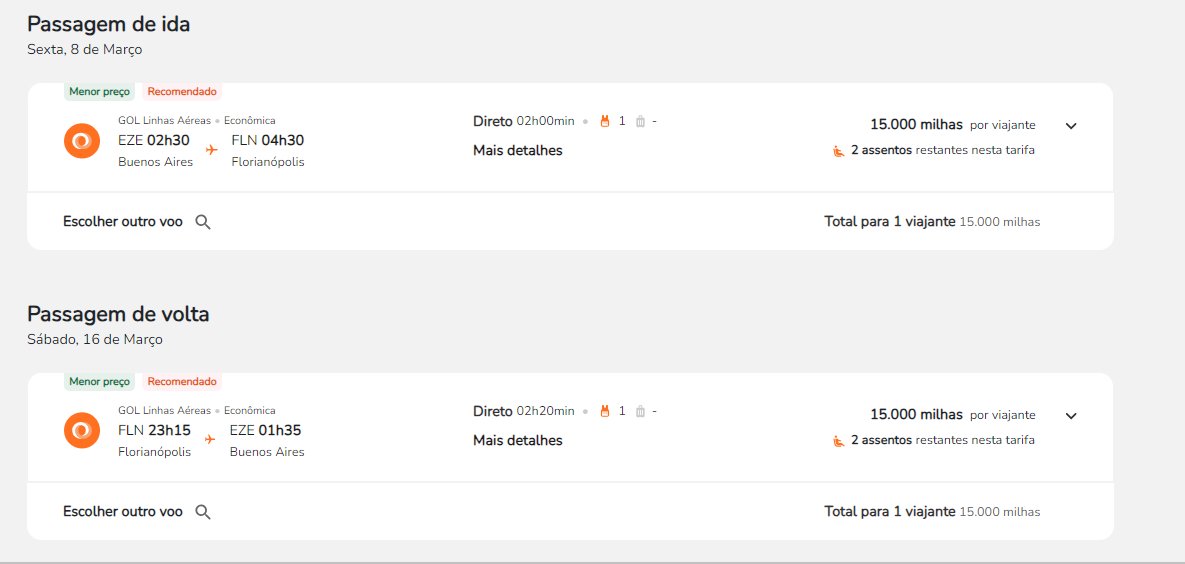The image size is (1185, 564).
Task: Expand the return flight chevron
Action: (1071, 415)
